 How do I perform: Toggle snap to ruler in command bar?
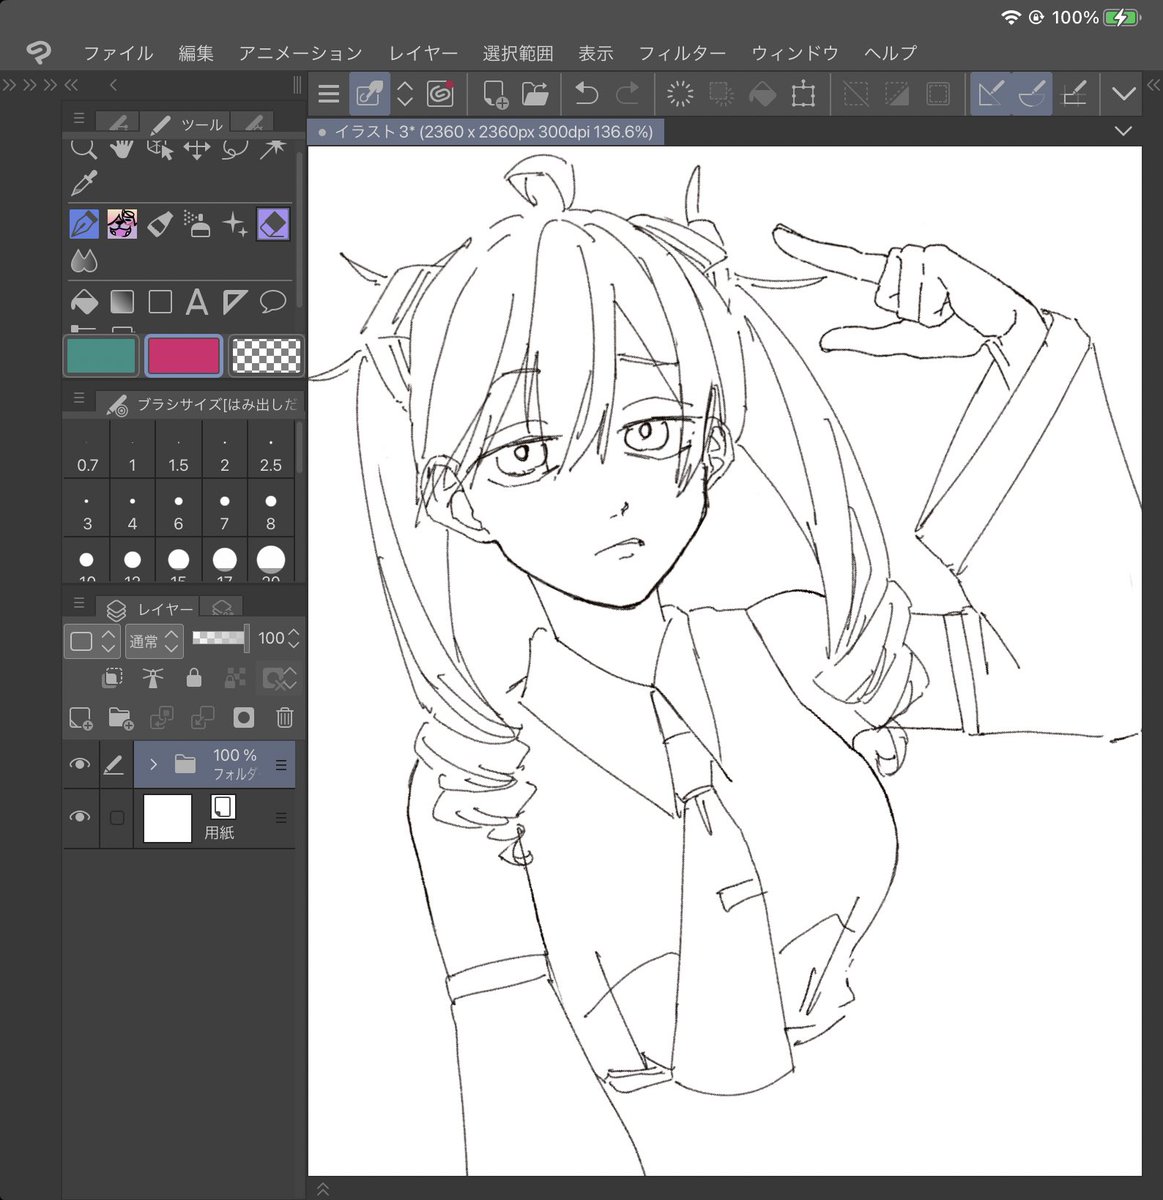tap(991, 95)
